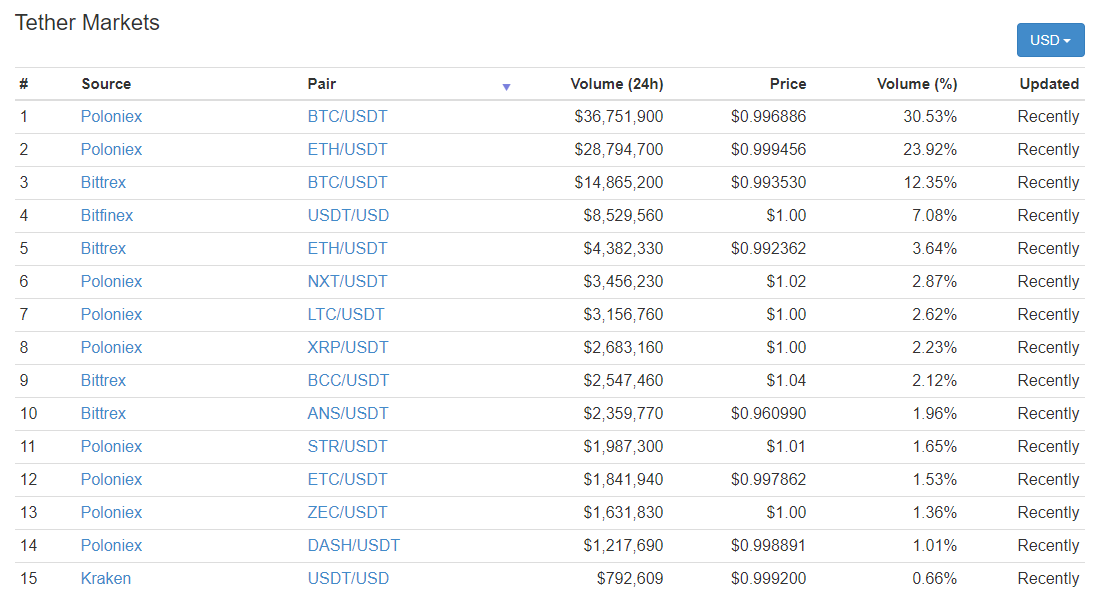Open BTC/USDT pair for Poloniex
The width and height of the screenshot is (1106, 595).
pyautogui.click(x=347, y=117)
